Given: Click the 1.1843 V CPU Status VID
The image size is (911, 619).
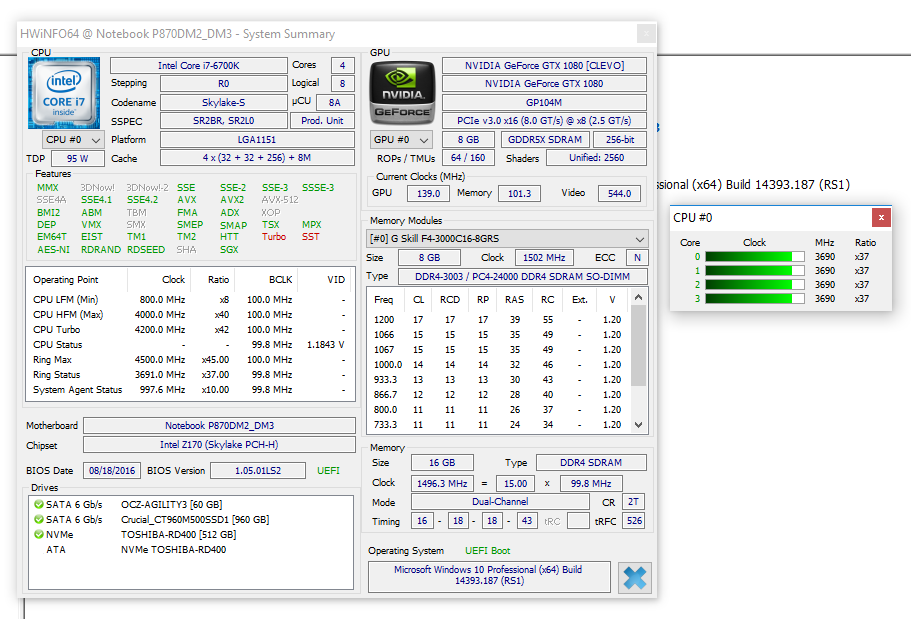Looking at the screenshot, I should click(x=325, y=345).
